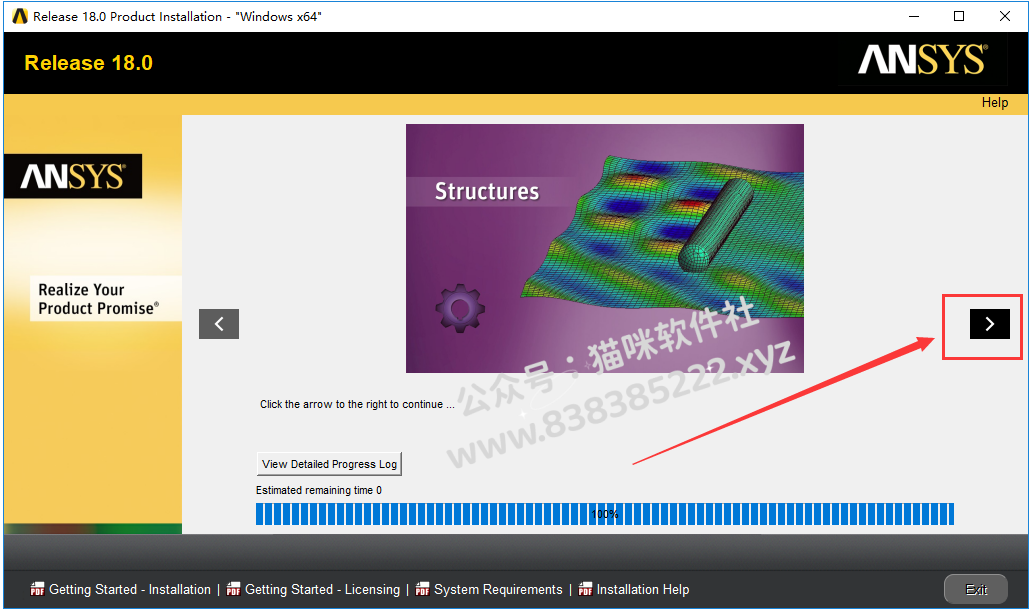Image resolution: width=1032 pixels, height=610 pixels.
Task: Open the Installation Help document
Action: pyautogui.click(x=642, y=590)
